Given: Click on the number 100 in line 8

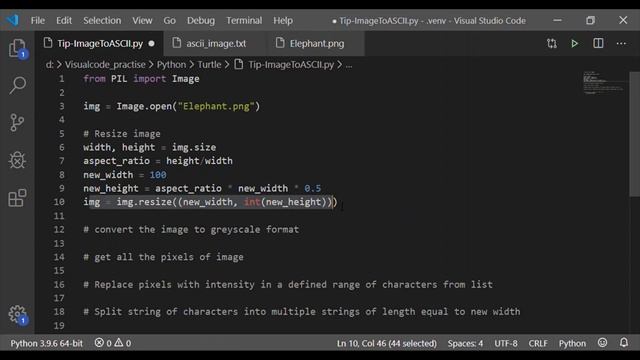Looking at the screenshot, I should pyautogui.click(x=158, y=175).
